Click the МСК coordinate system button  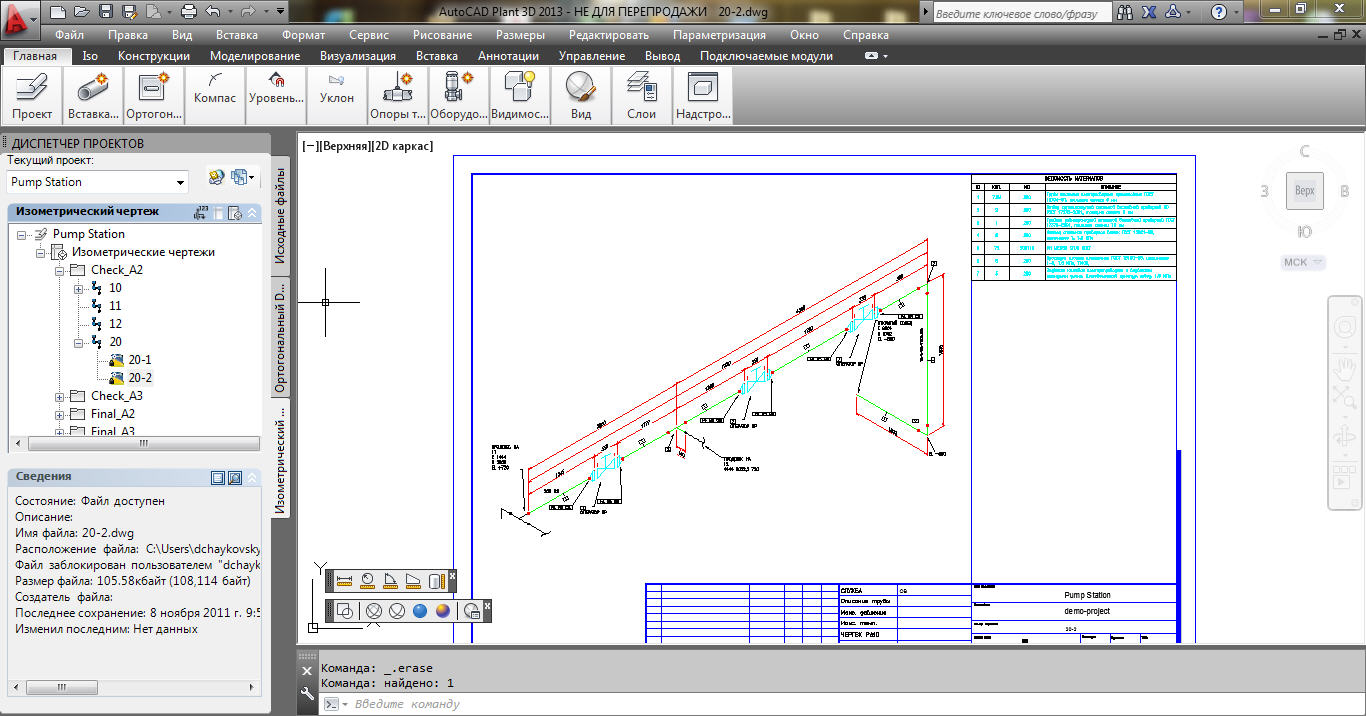(1303, 263)
